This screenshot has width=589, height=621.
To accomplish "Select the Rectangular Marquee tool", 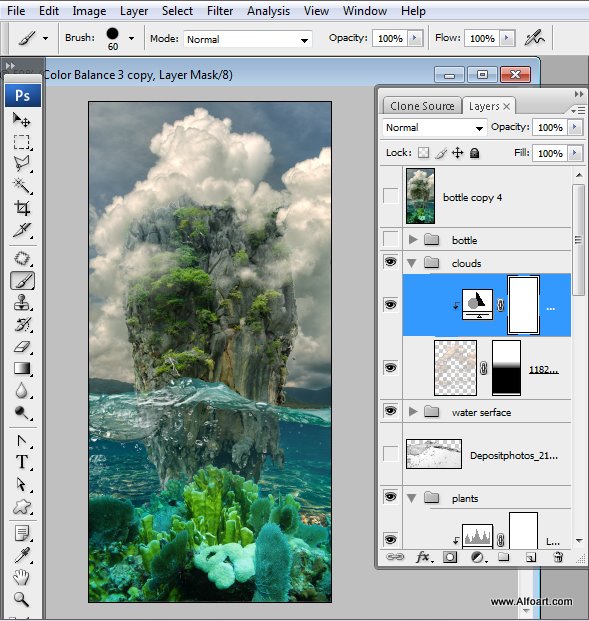I will point(22,142).
